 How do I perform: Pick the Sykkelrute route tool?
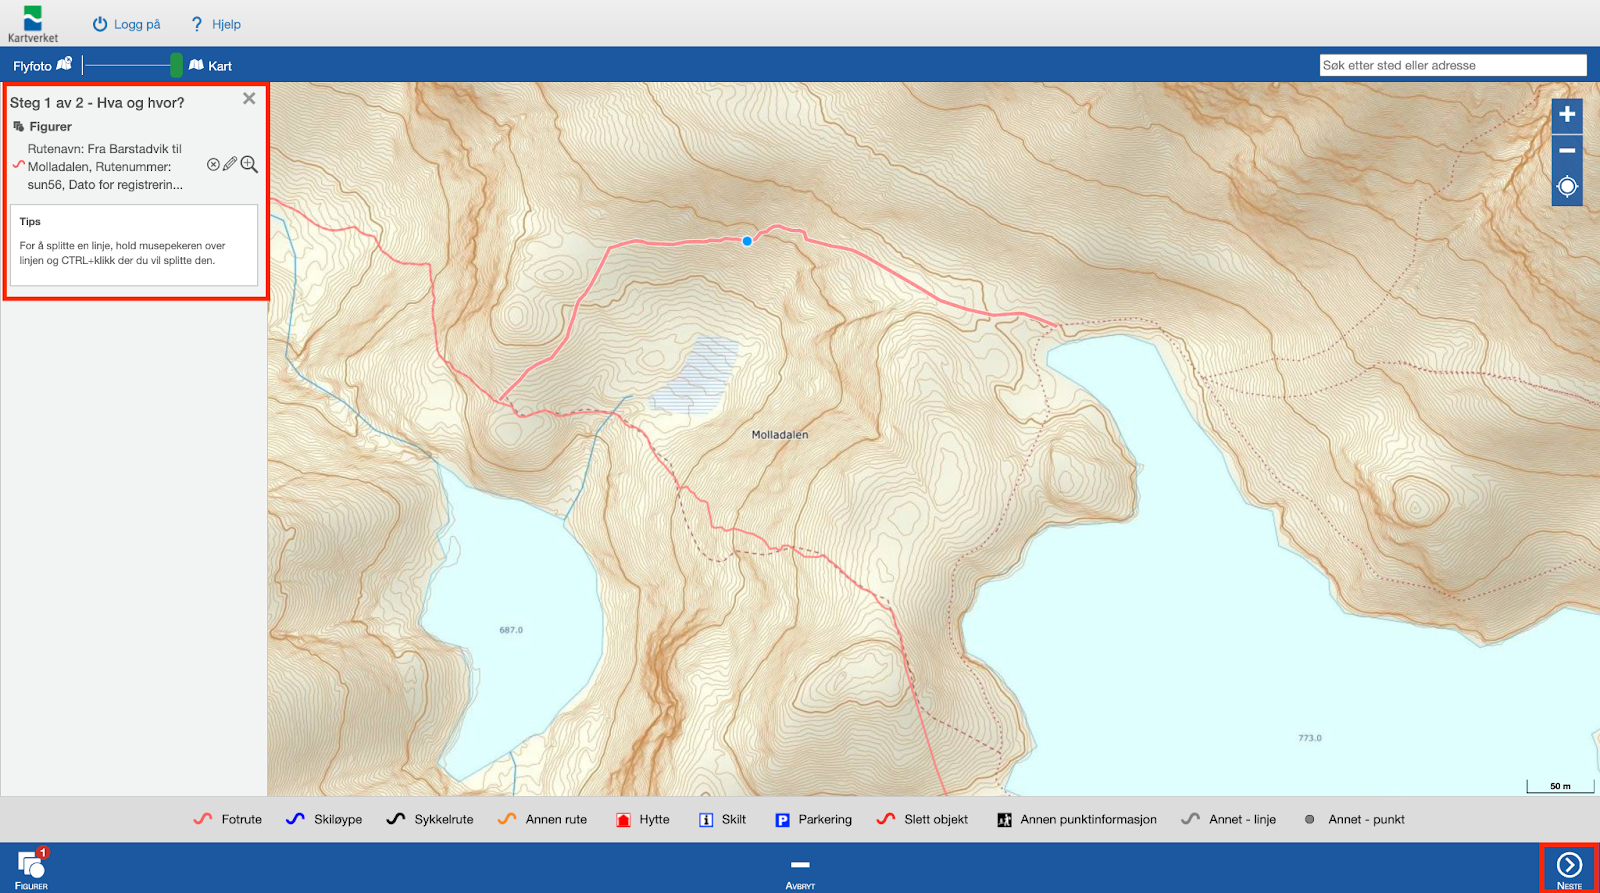tap(430, 819)
